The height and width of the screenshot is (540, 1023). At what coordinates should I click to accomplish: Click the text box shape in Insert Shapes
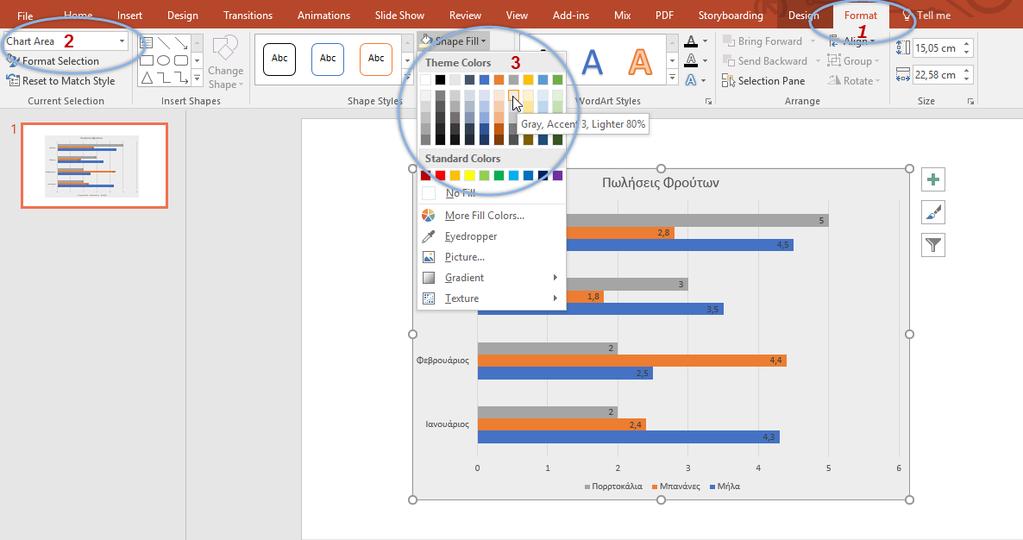[147, 43]
